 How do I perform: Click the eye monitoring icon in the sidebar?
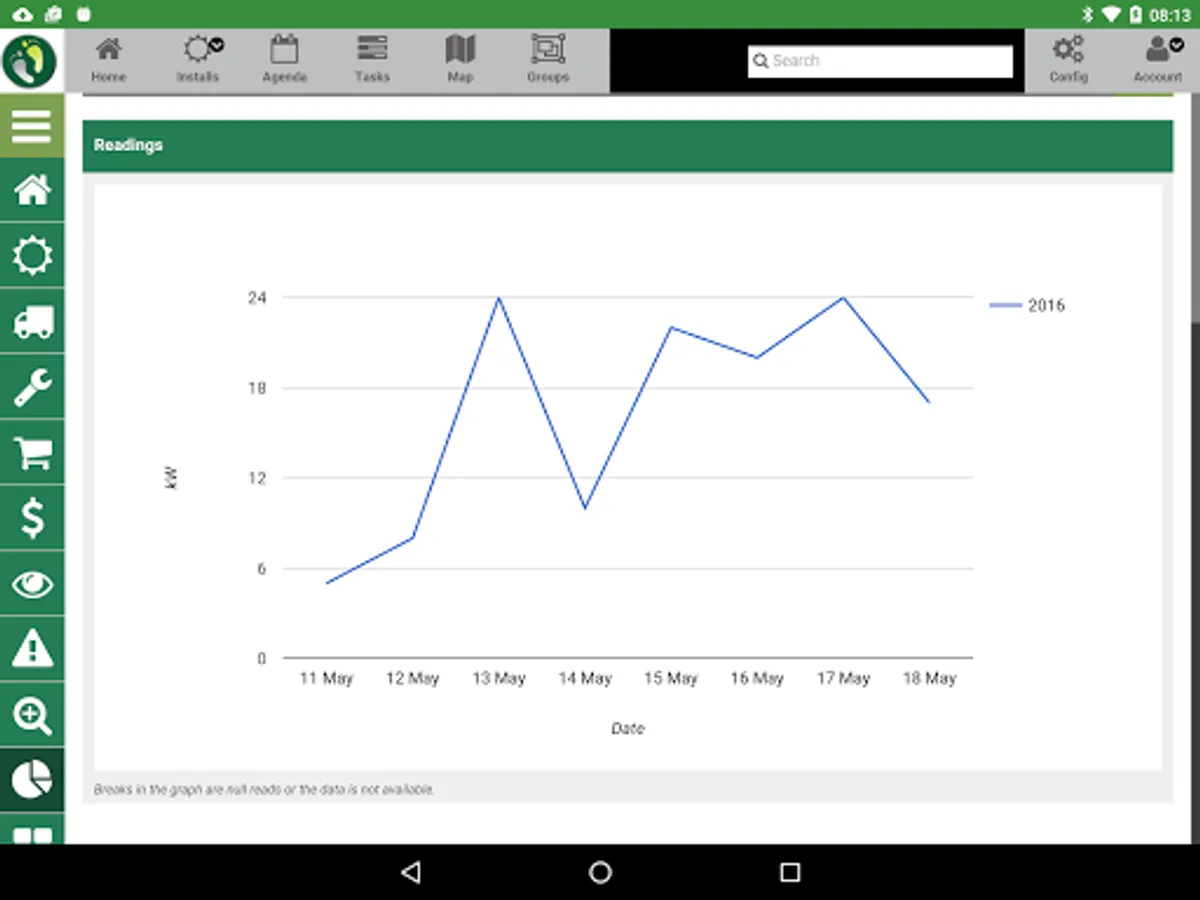[x=31, y=584]
